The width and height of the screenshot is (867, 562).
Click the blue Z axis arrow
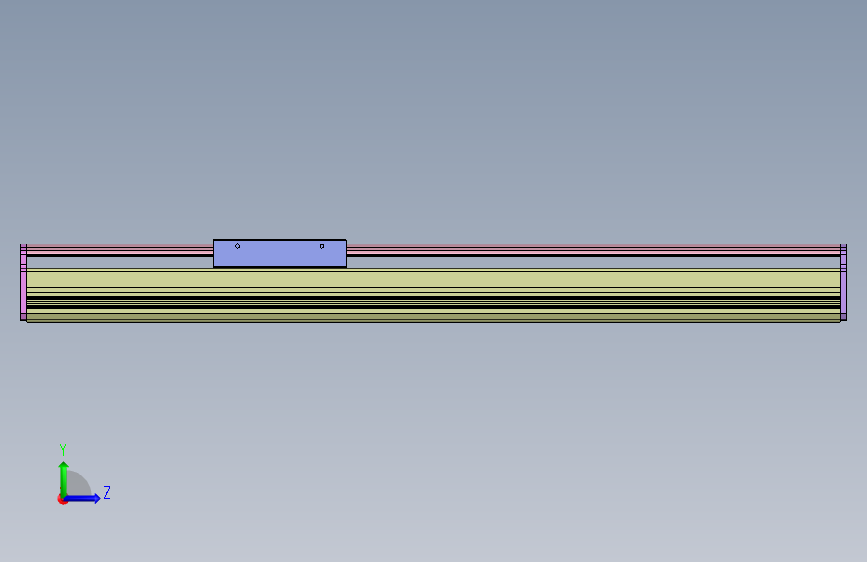click(x=82, y=498)
